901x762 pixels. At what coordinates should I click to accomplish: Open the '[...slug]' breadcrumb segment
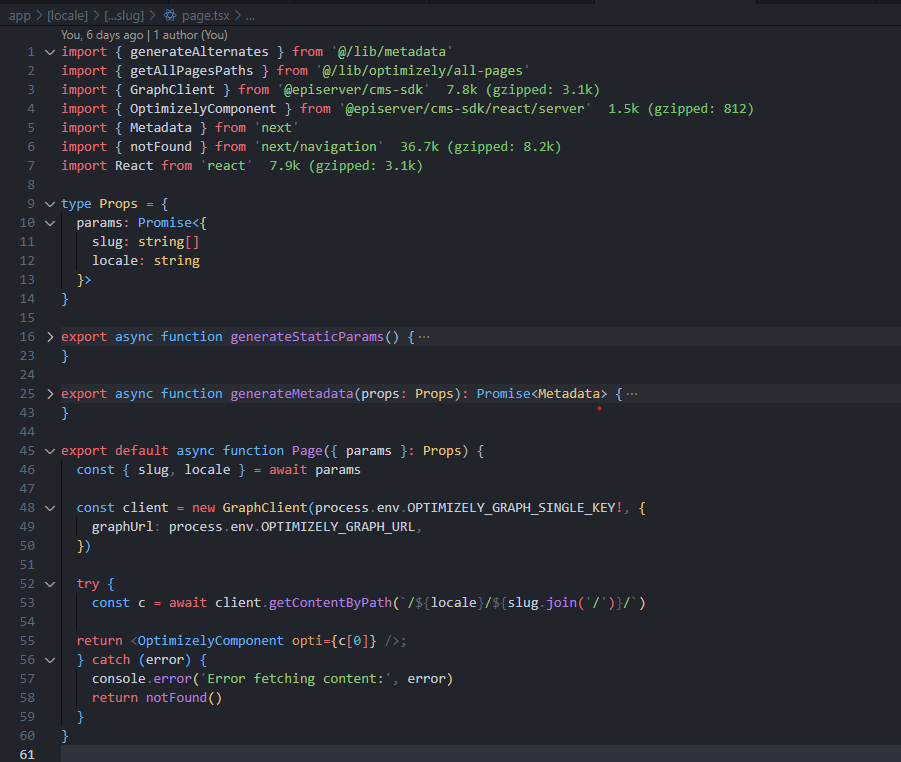pyautogui.click(x=124, y=16)
